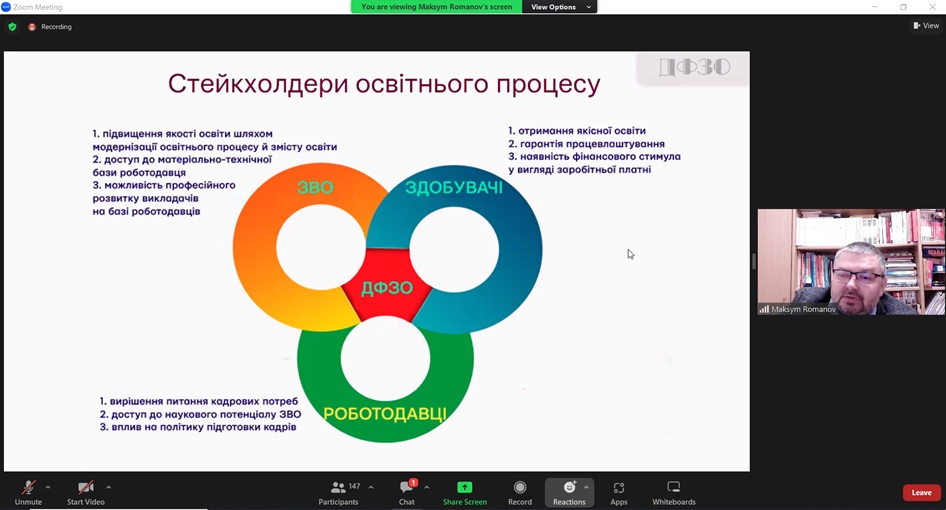Image resolution: width=946 pixels, height=510 pixels.
Task: Click text '3. вплив на політику підготовки кадрів'
Action: 198,427
